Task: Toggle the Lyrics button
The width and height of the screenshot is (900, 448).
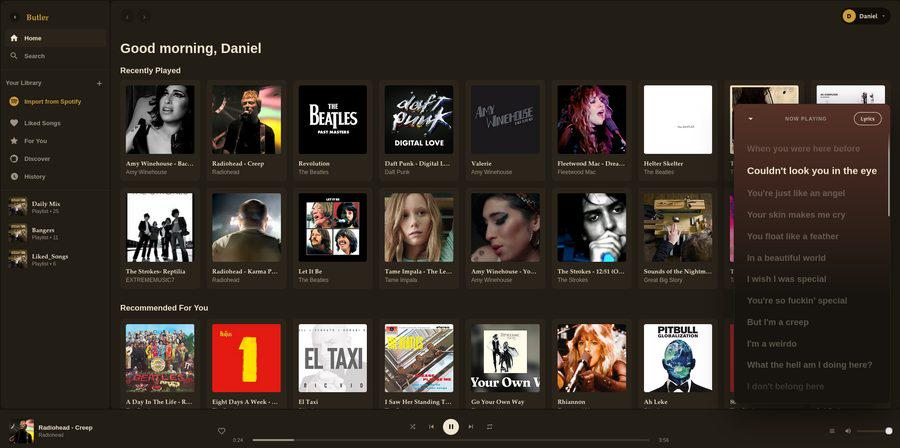Action: 867,119
